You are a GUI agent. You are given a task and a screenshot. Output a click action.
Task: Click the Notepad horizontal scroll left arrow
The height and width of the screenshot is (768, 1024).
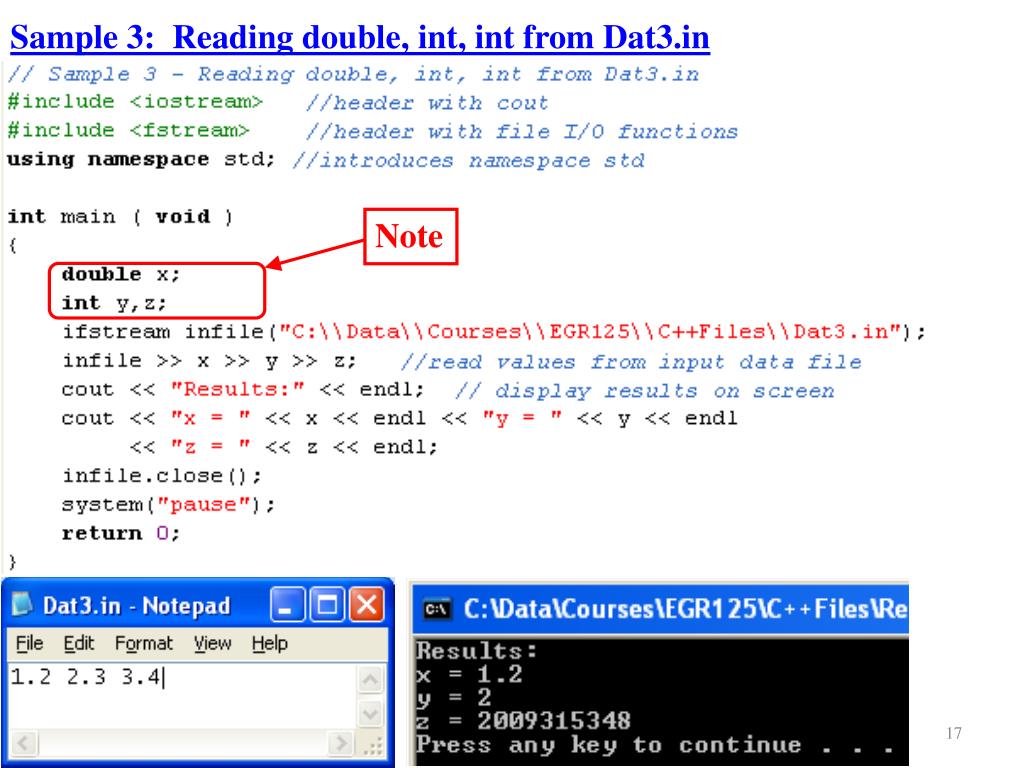pyautogui.click(x=25, y=743)
